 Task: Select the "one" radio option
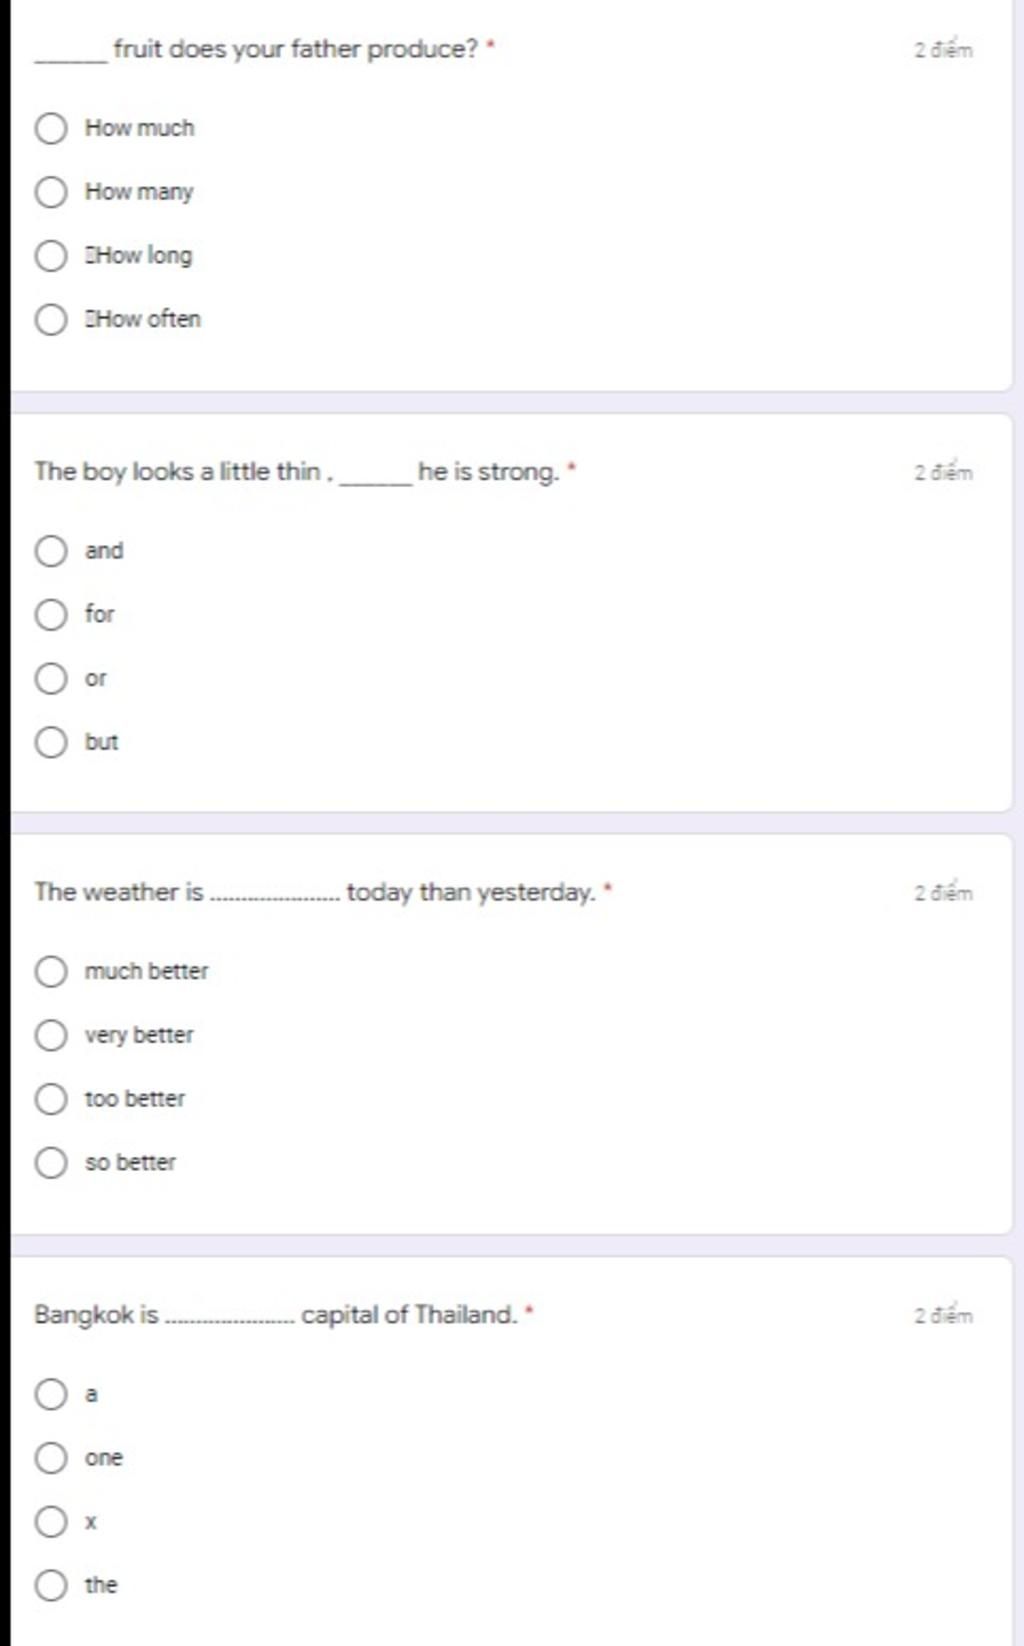(51, 1458)
